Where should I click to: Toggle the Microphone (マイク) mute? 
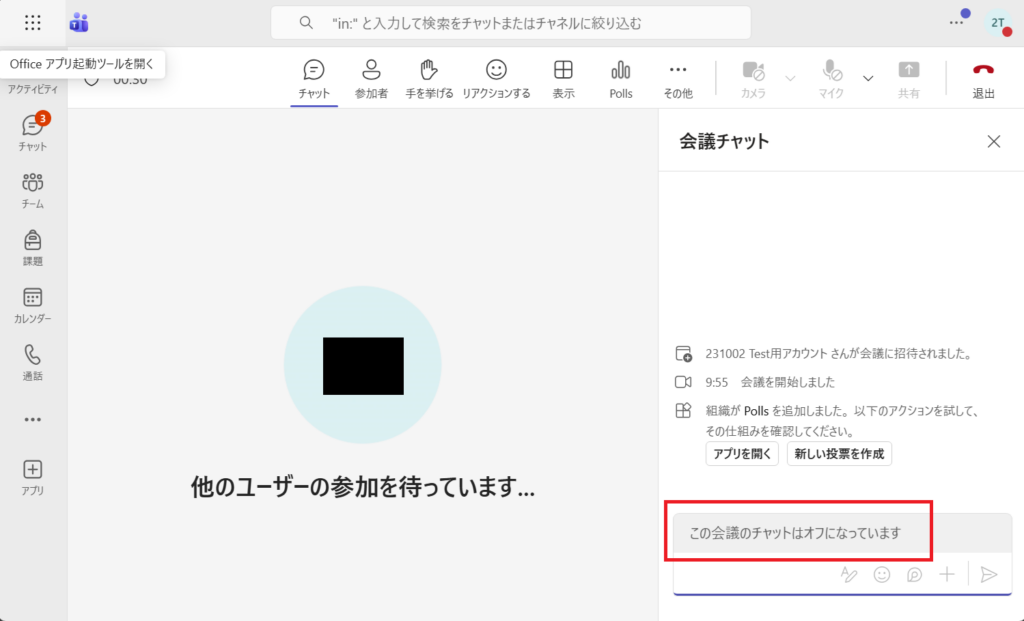click(x=832, y=77)
